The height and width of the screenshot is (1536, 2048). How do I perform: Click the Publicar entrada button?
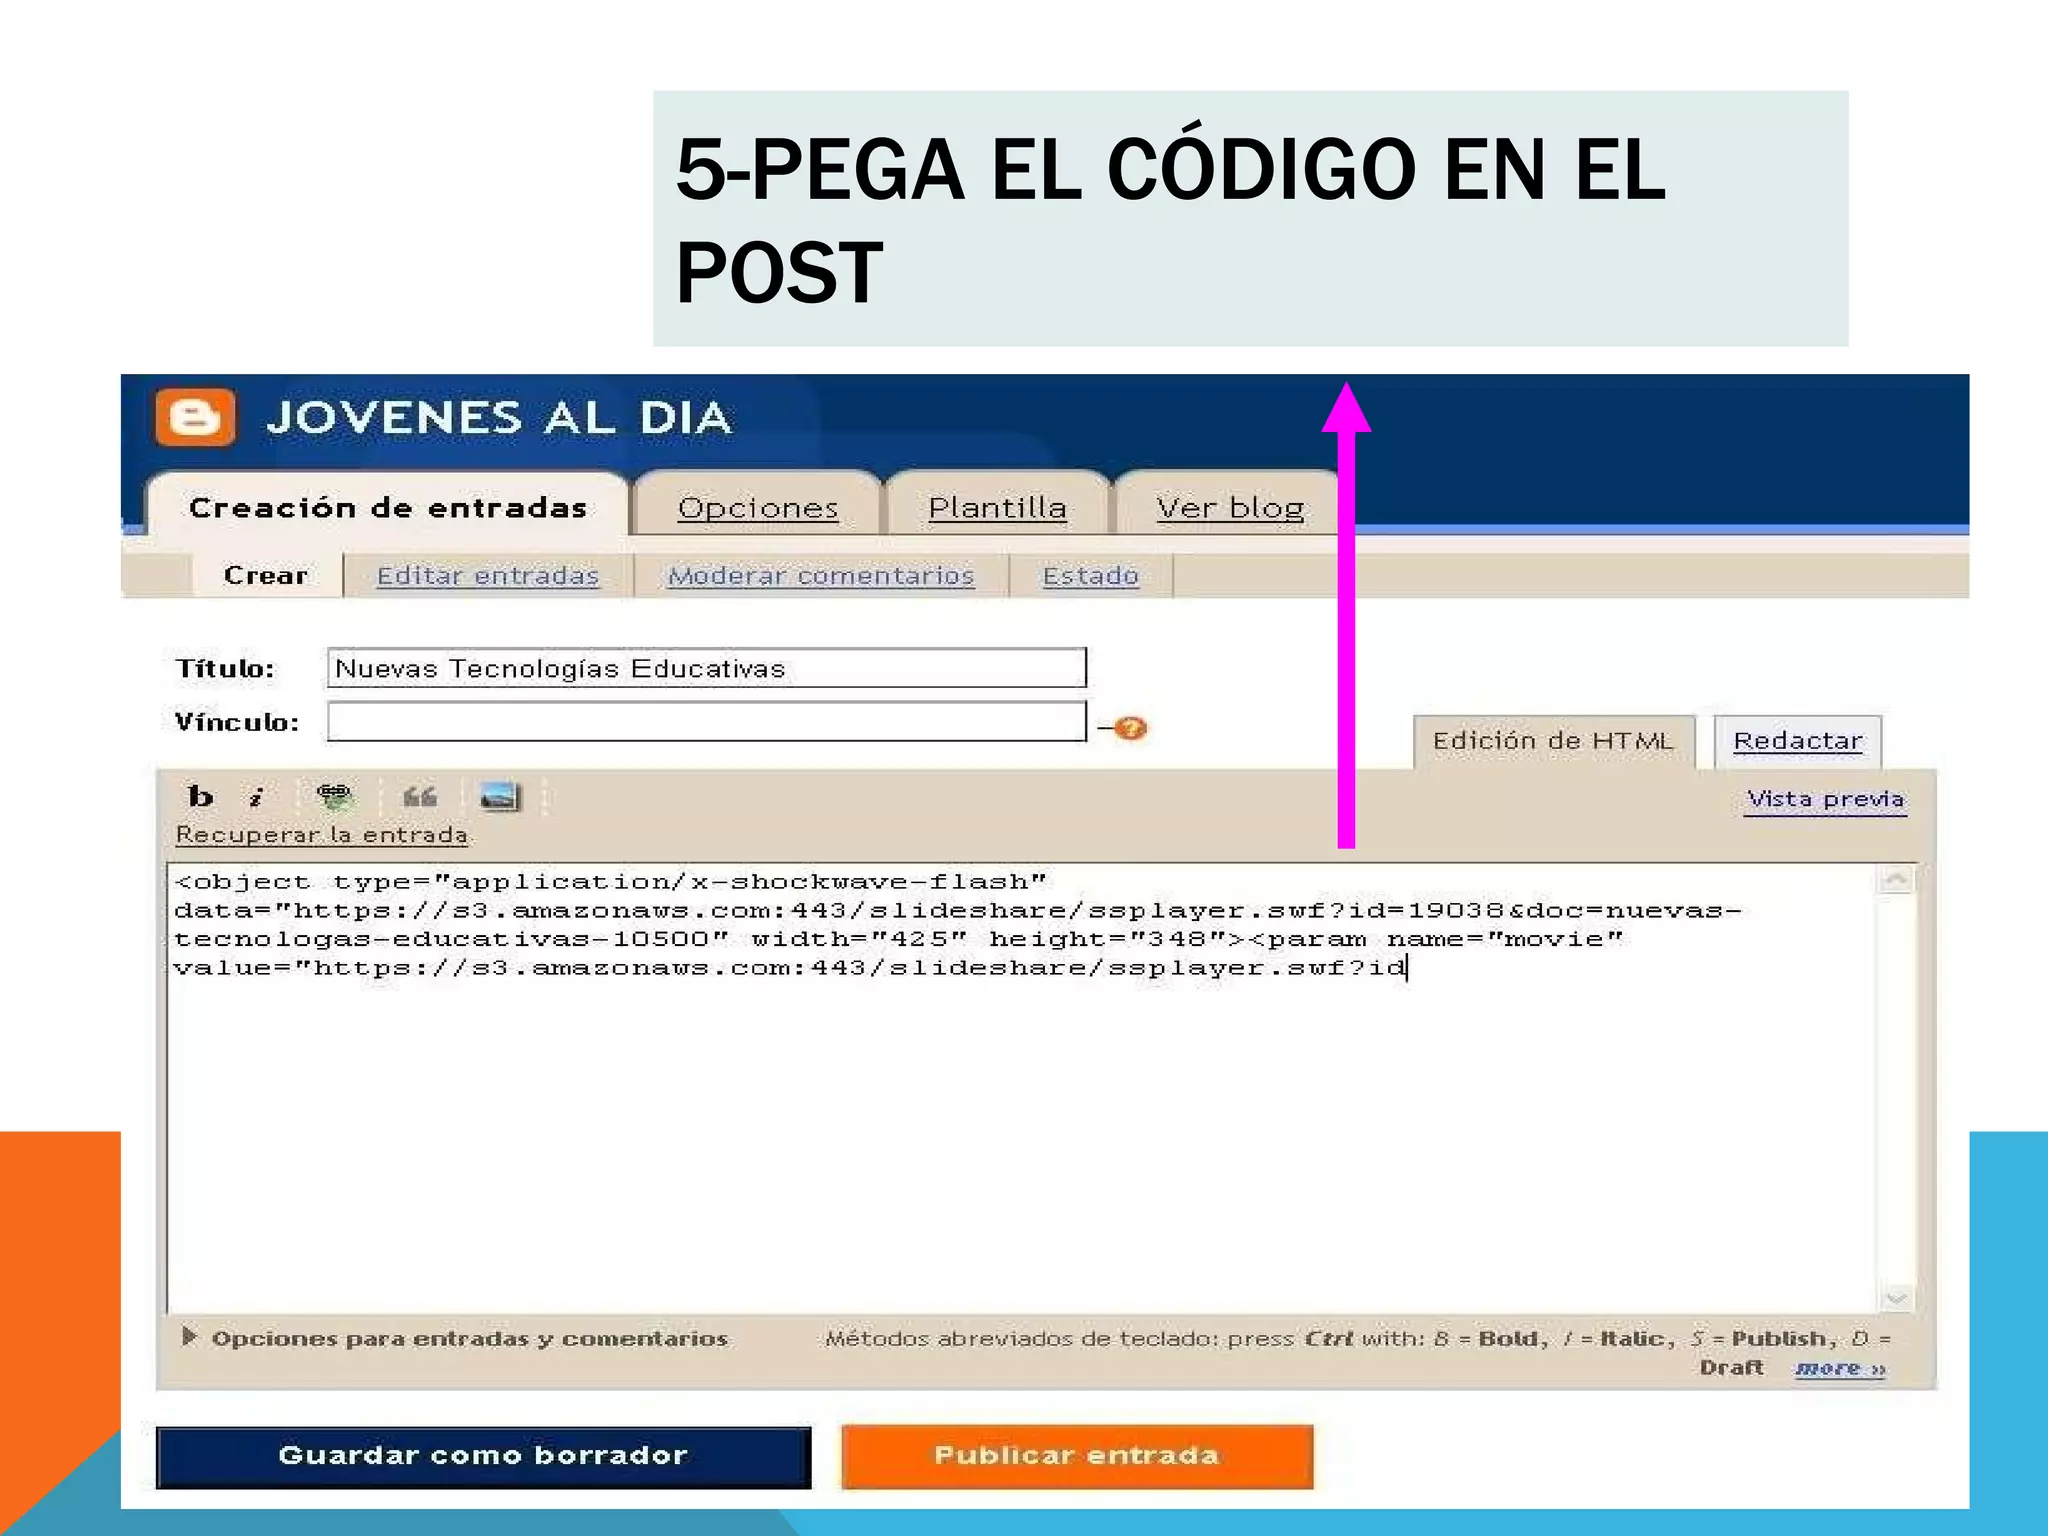[x=1077, y=1456]
